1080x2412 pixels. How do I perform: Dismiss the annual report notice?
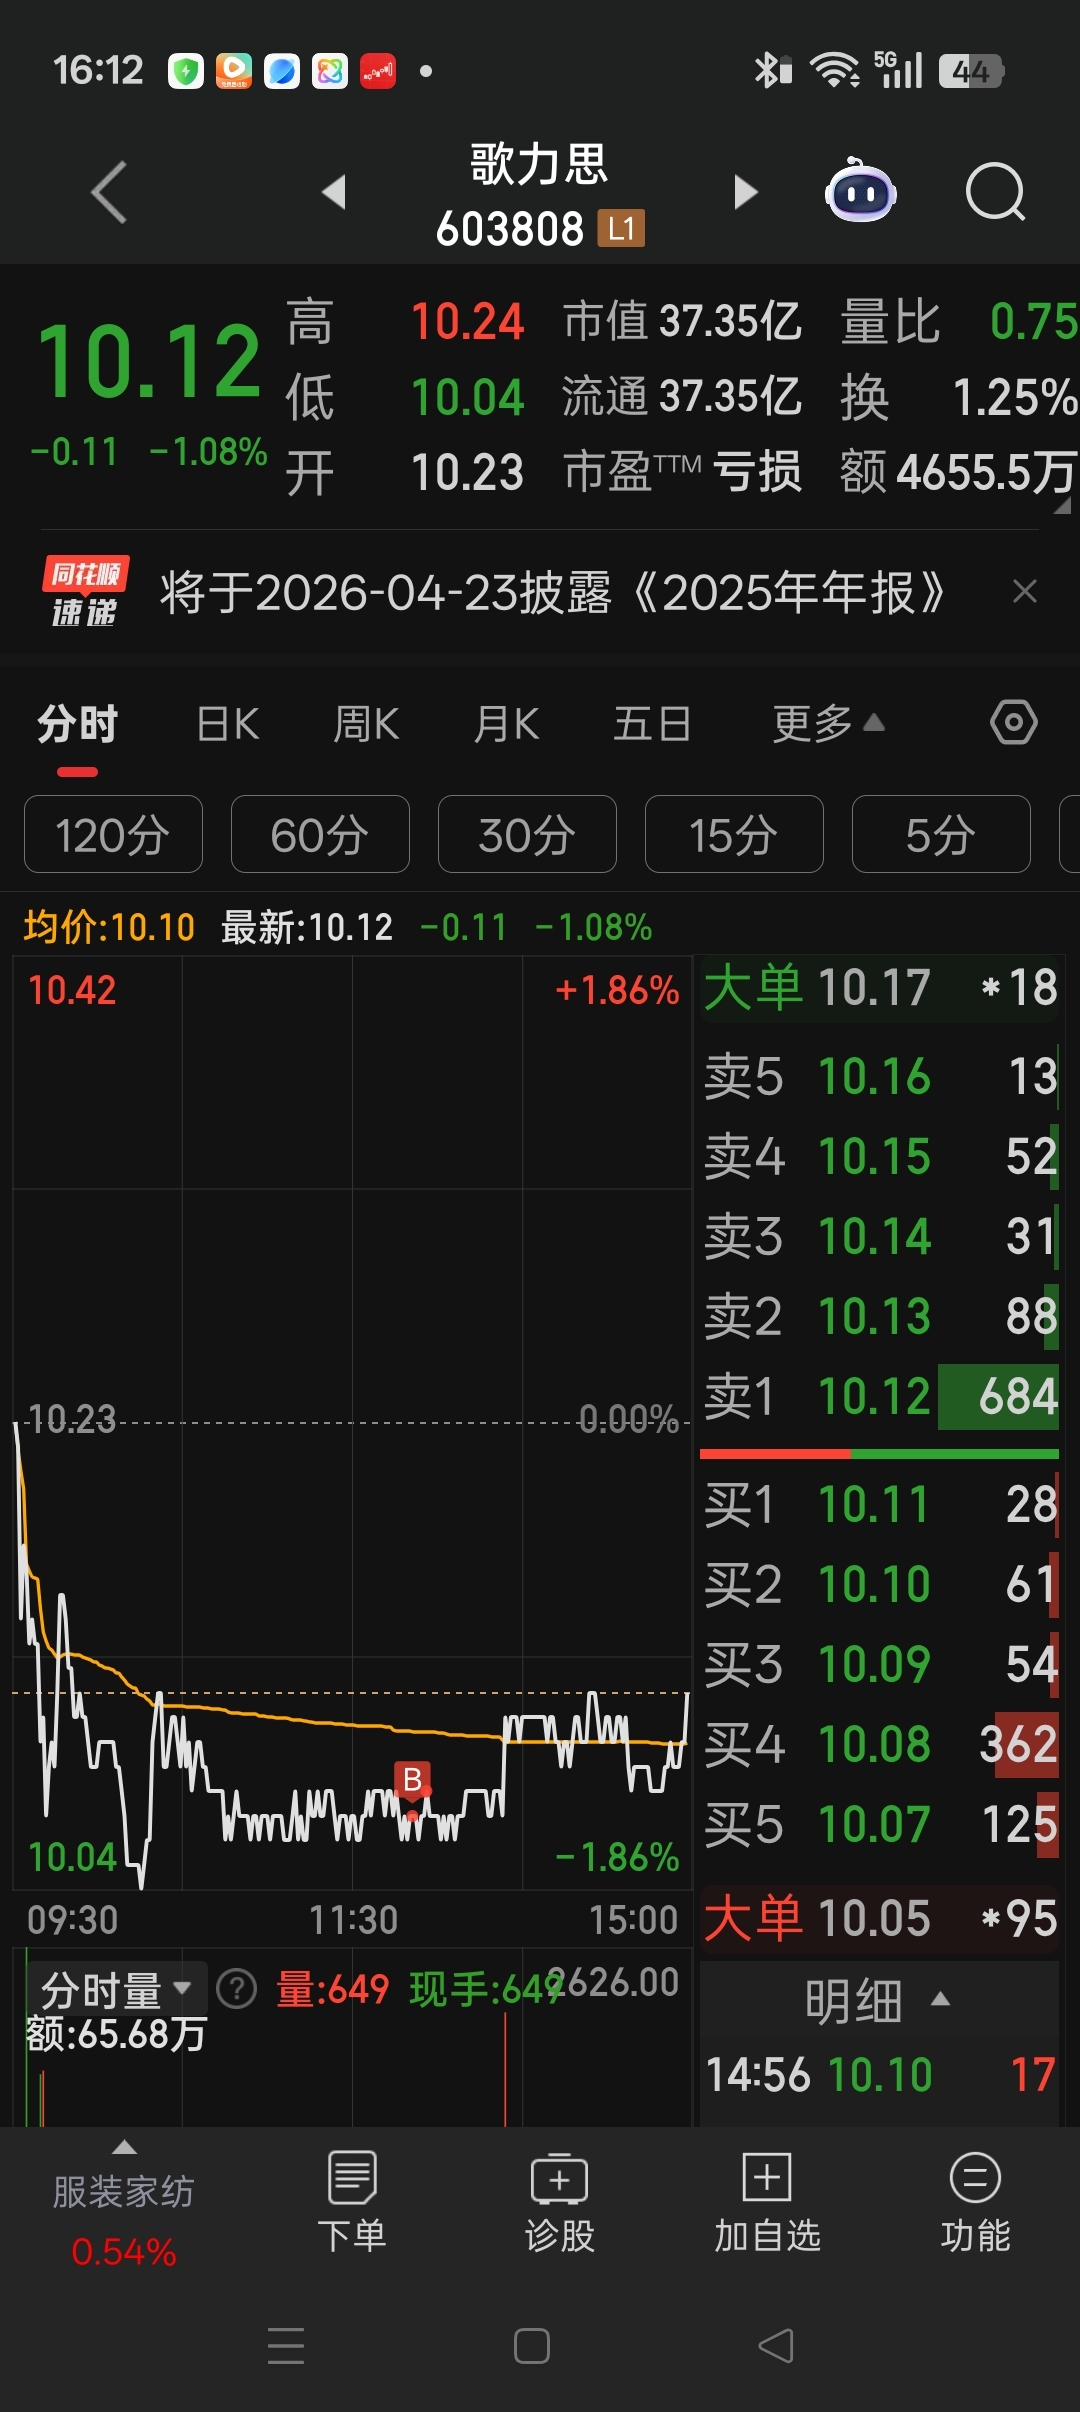pyautogui.click(x=1024, y=592)
